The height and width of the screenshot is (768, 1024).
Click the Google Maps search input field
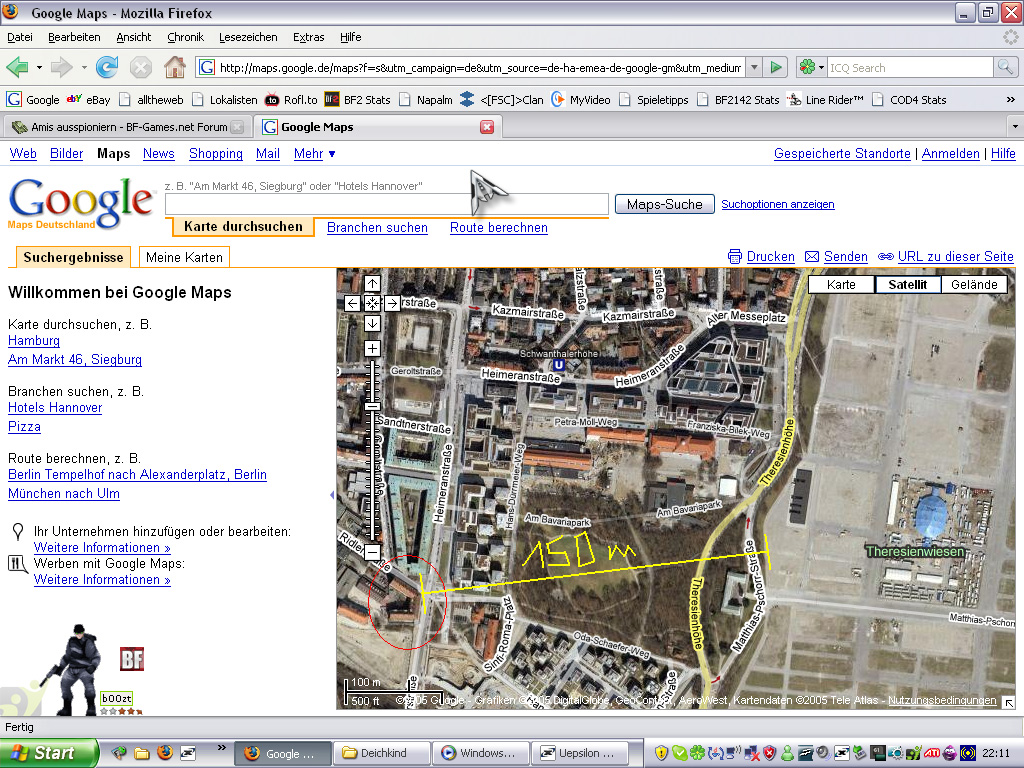[387, 204]
